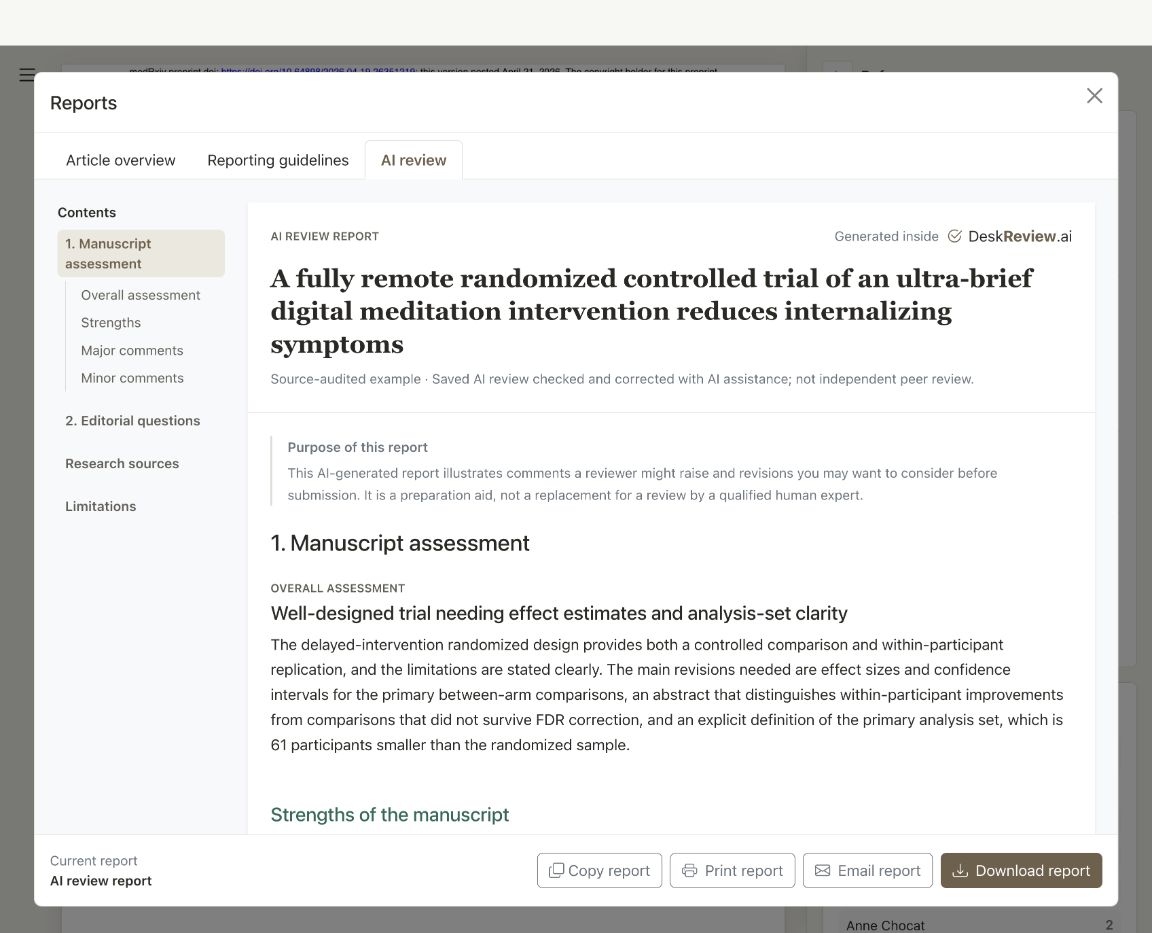Click the Source-audited example note
This screenshot has height=933, width=1152.
[622, 379]
